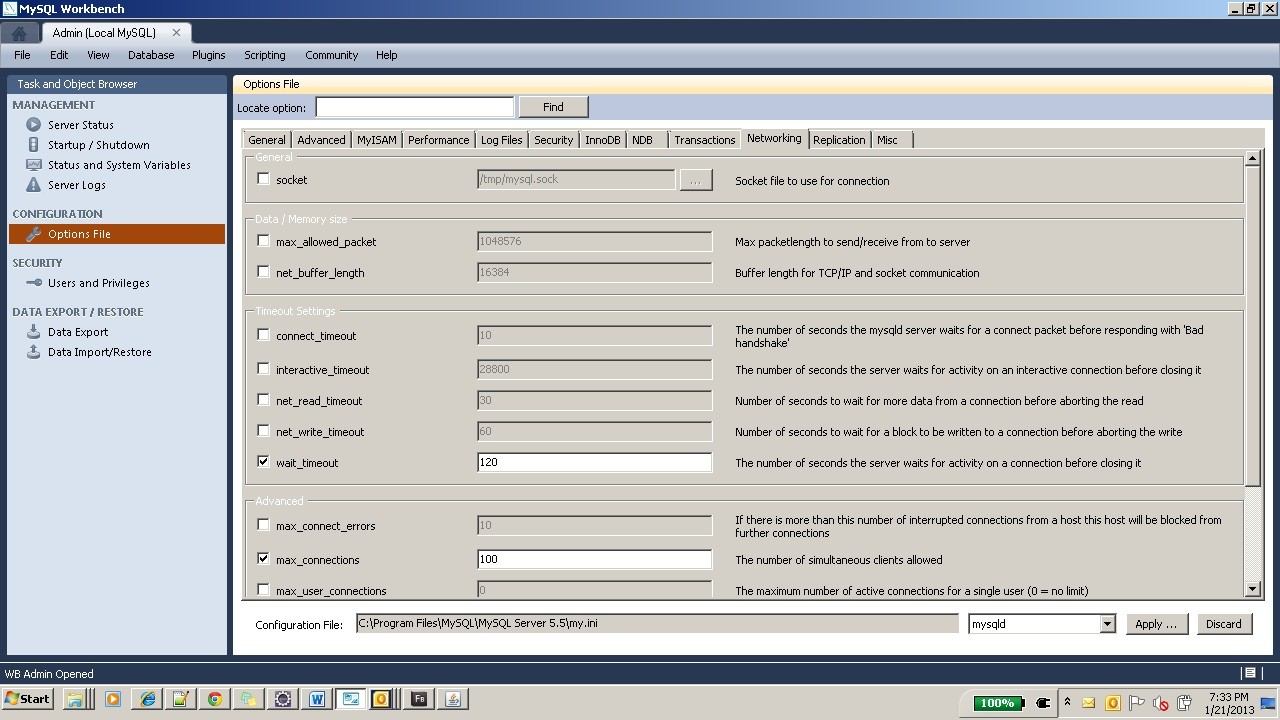Image resolution: width=1280 pixels, height=720 pixels.
Task: Browse for socket file with ... button
Action: (x=696, y=180)
